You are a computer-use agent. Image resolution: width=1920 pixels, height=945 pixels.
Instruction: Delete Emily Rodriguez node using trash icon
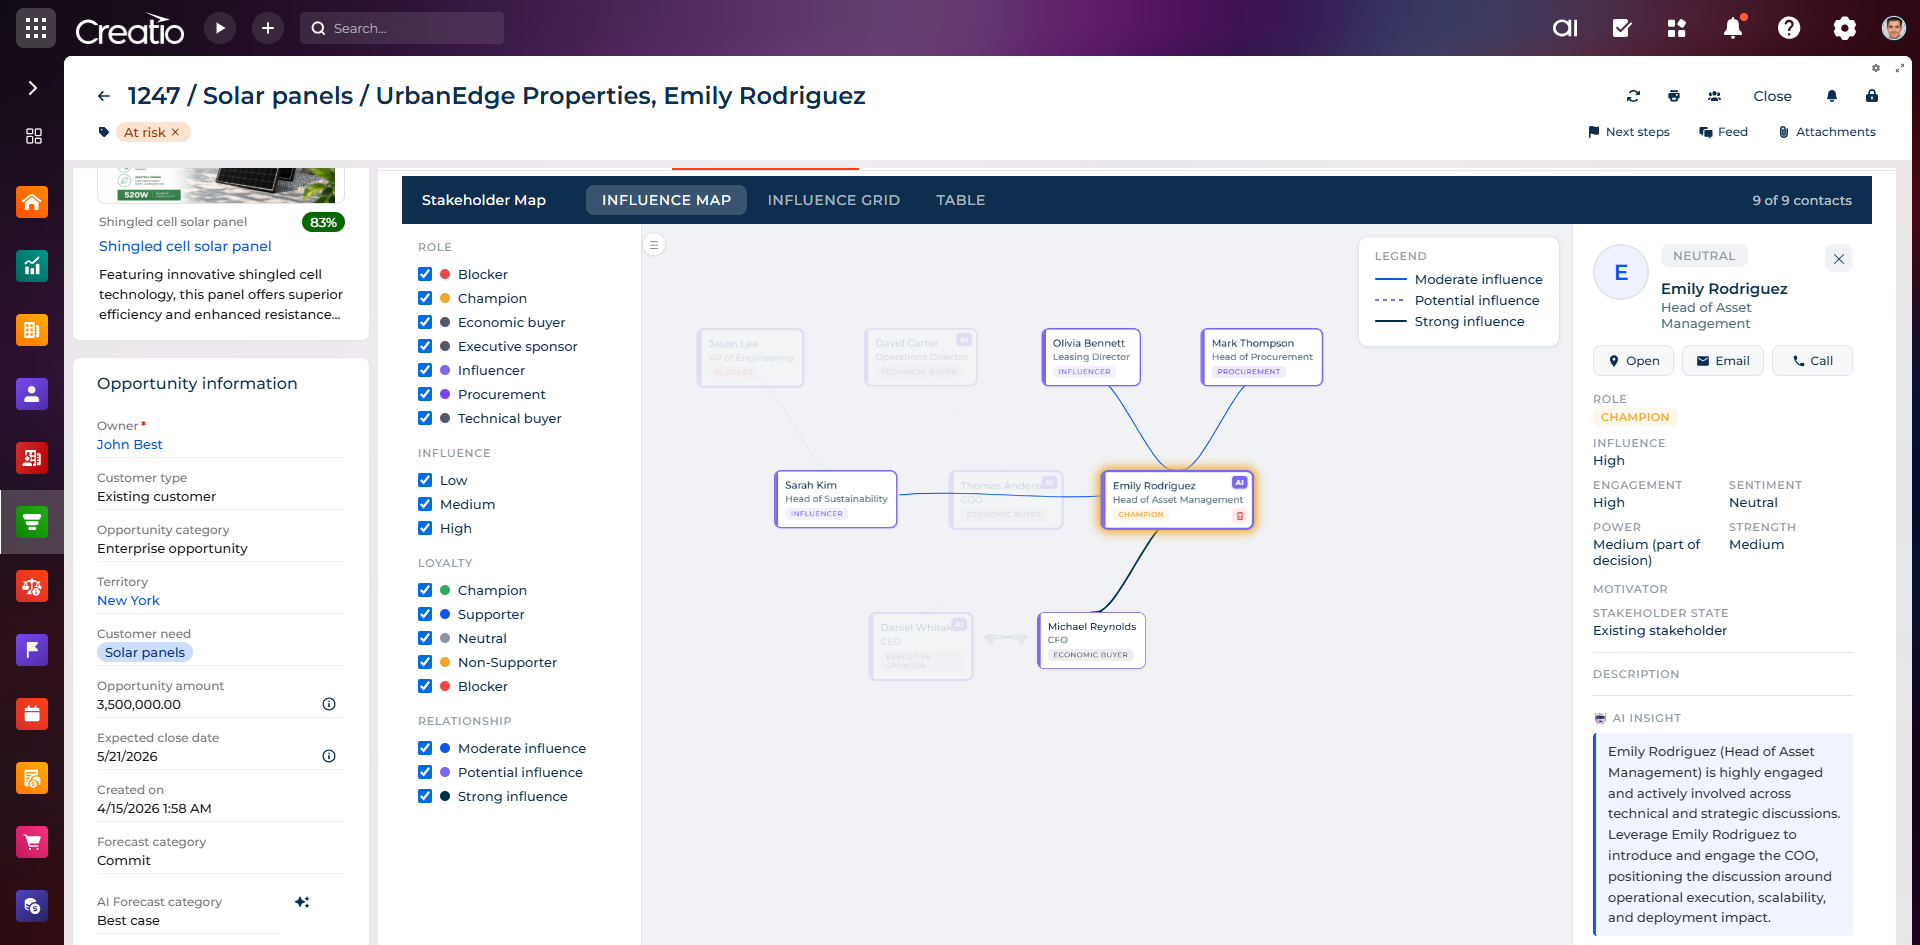[x=1240, y=516]
